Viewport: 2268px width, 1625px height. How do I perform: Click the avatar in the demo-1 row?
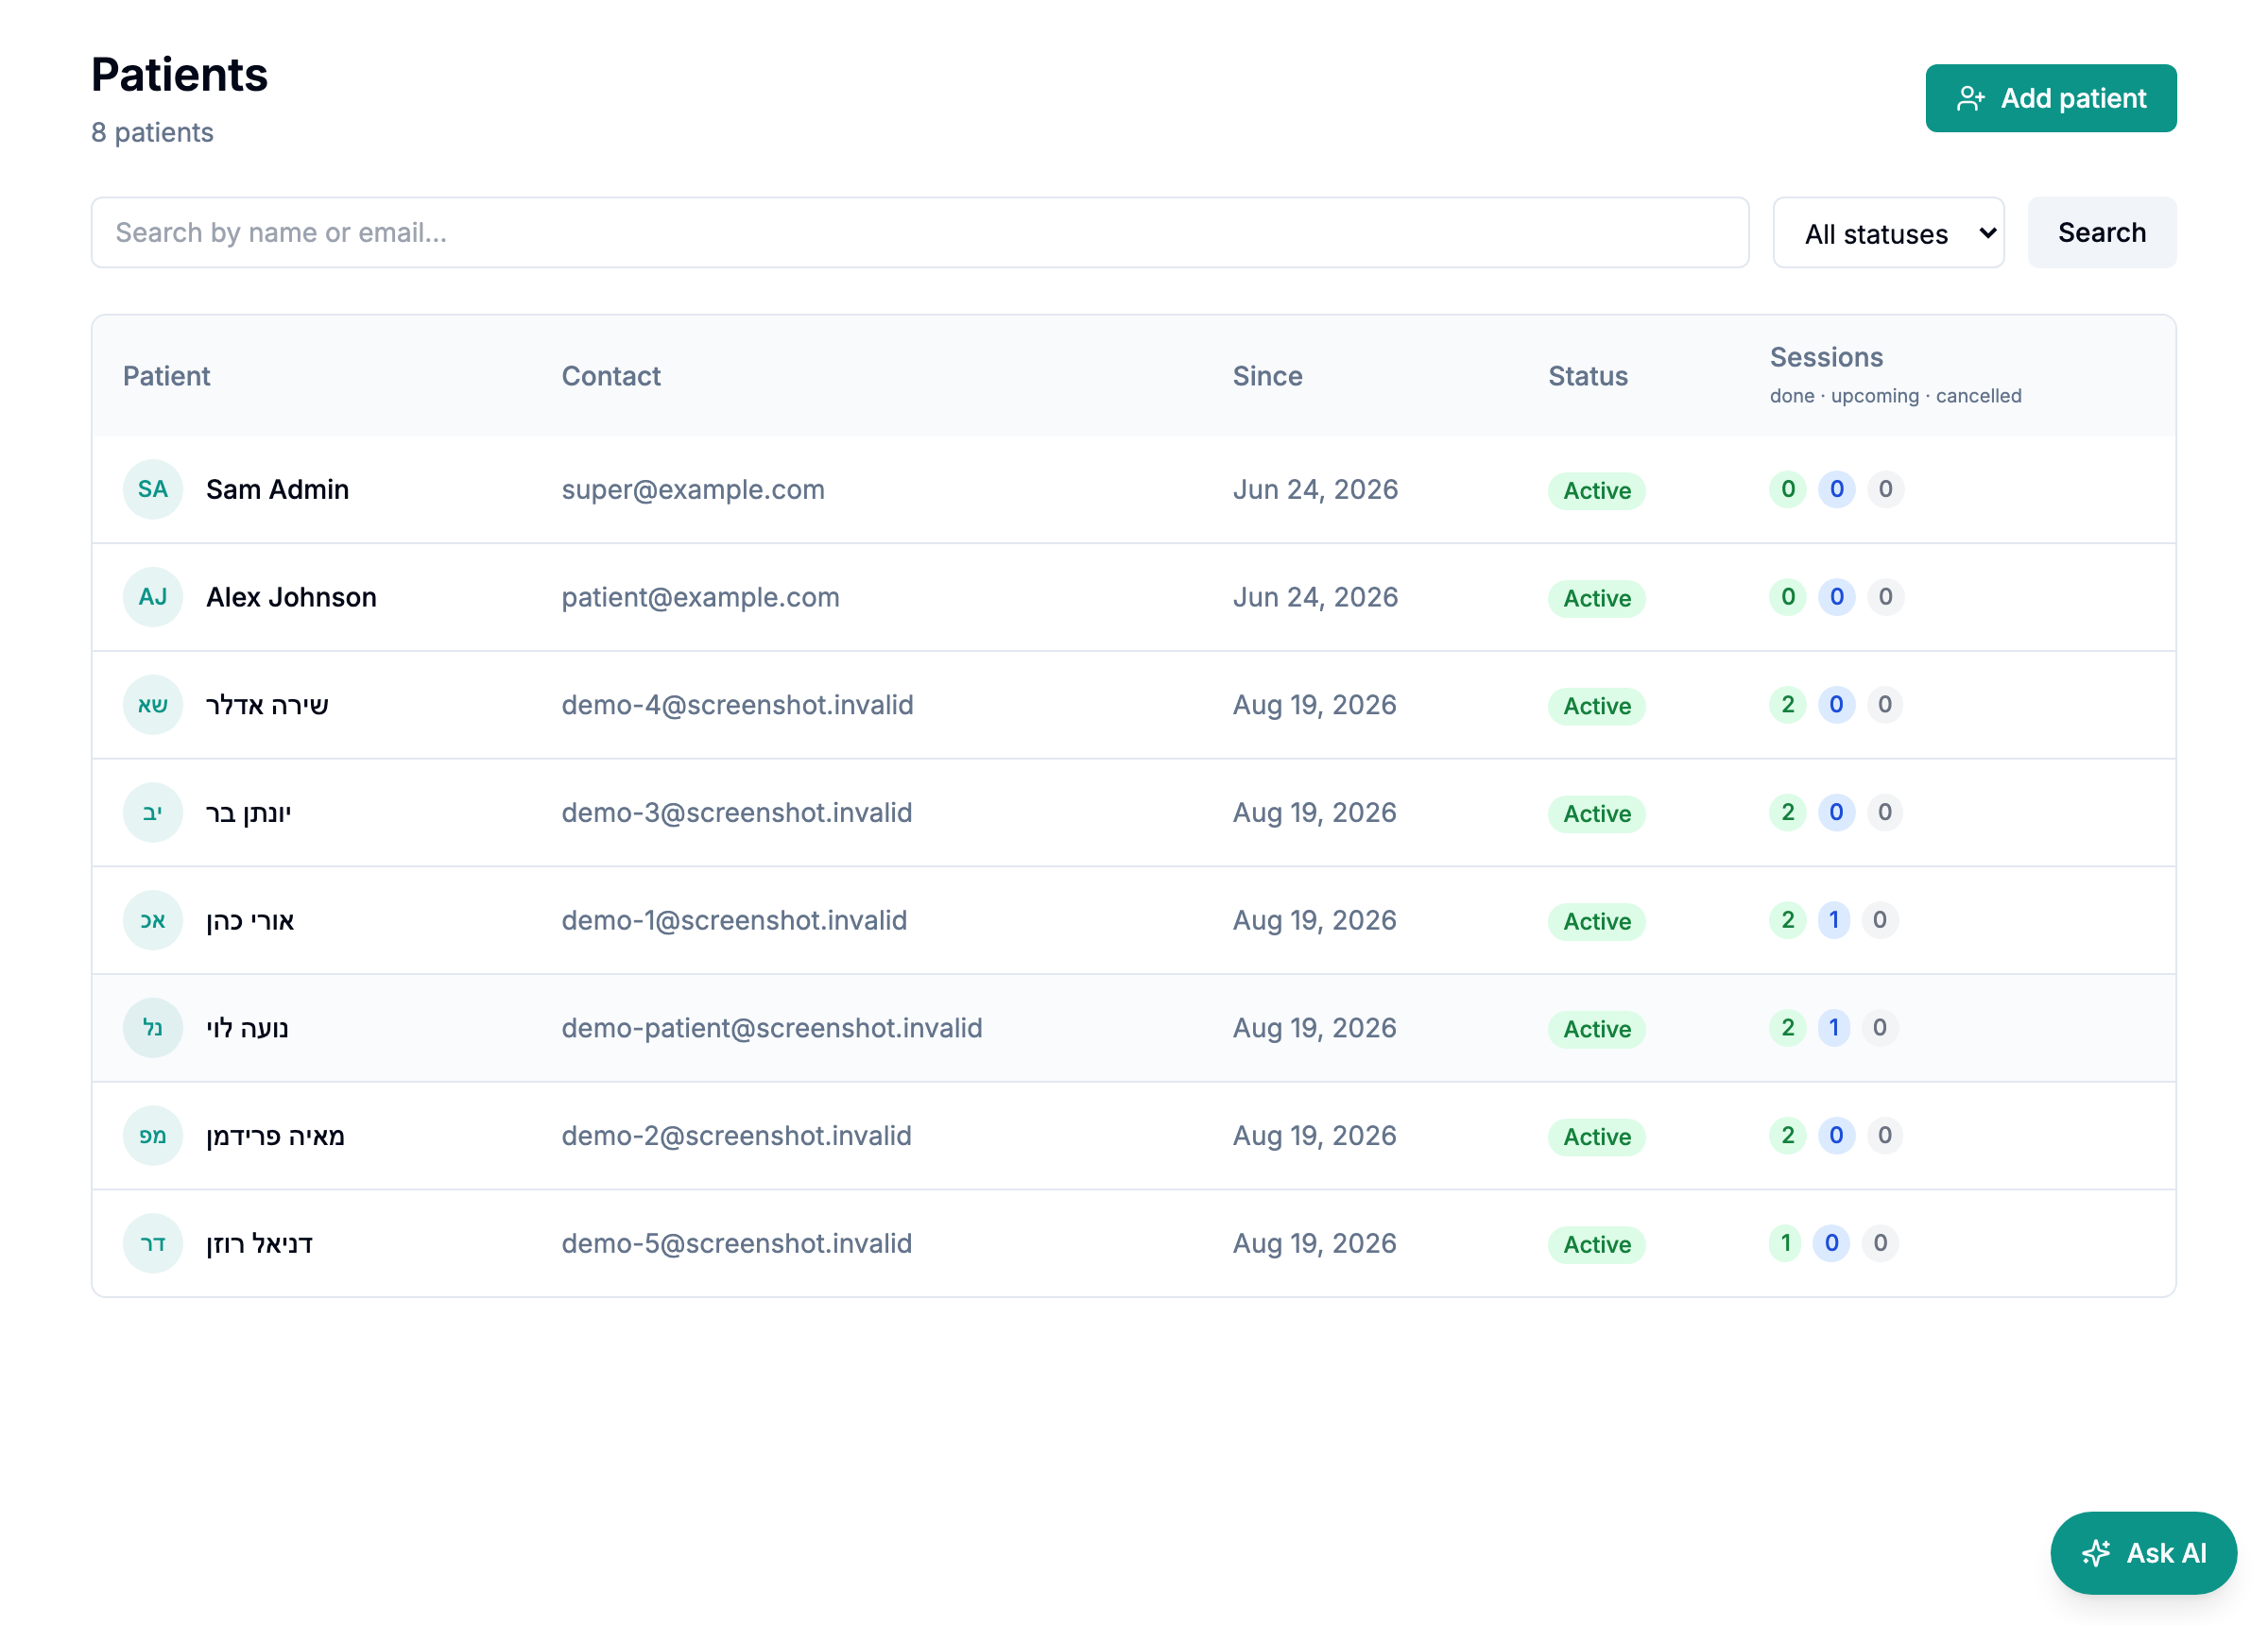153,920
